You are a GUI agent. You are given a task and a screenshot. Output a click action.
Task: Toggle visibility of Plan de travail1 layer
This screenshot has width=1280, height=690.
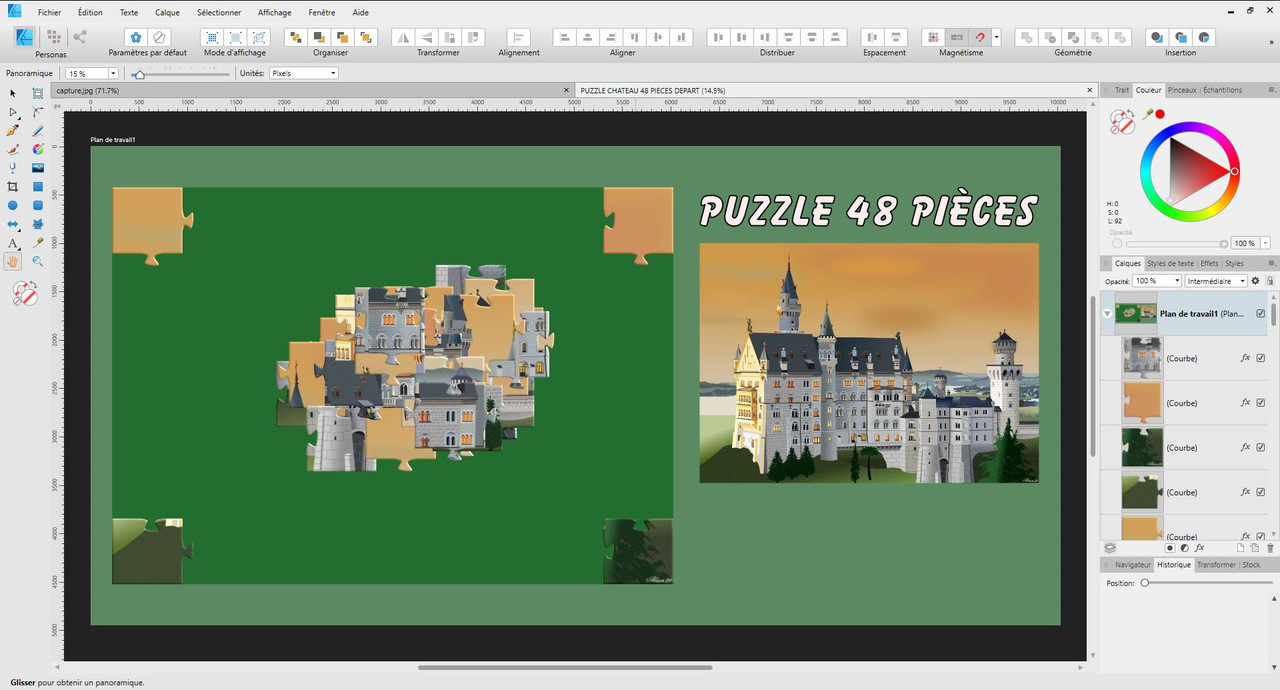point(1260,313)
